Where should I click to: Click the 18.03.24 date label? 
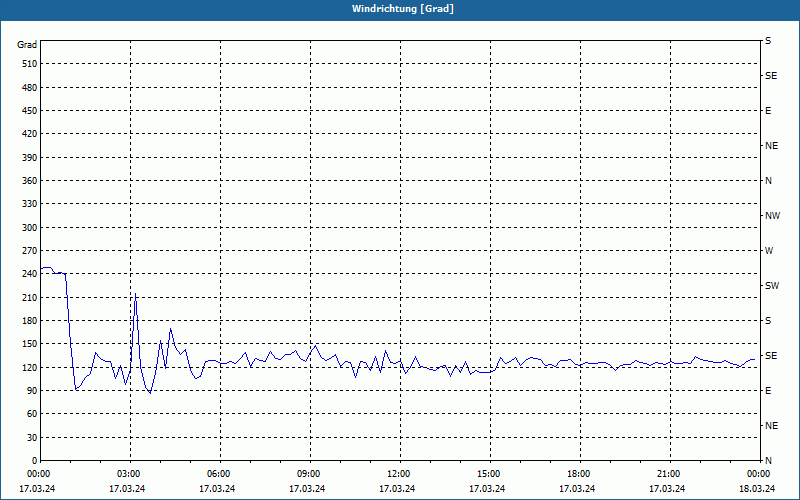(757, 489)
